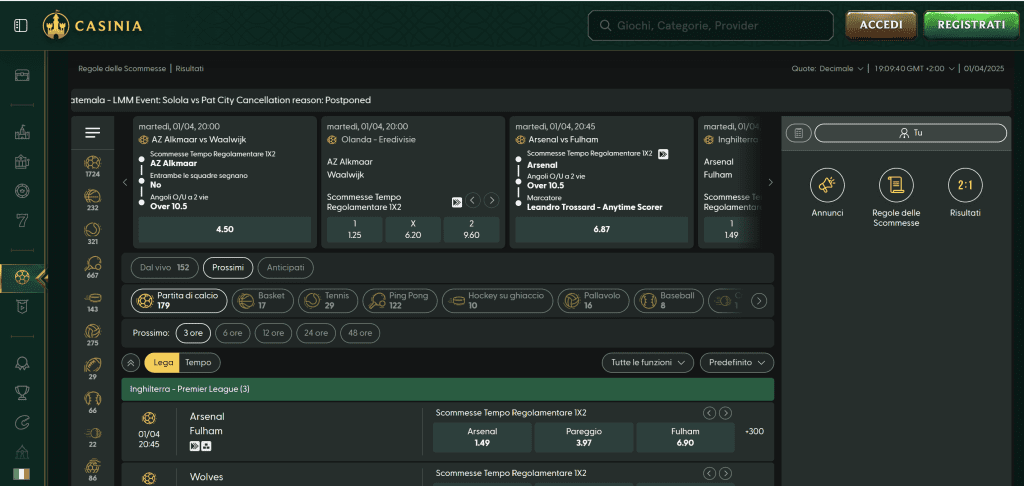1024x486 pixels.
Task: Open the treasure chest promotions icon
Action: (x=22, y=75)
